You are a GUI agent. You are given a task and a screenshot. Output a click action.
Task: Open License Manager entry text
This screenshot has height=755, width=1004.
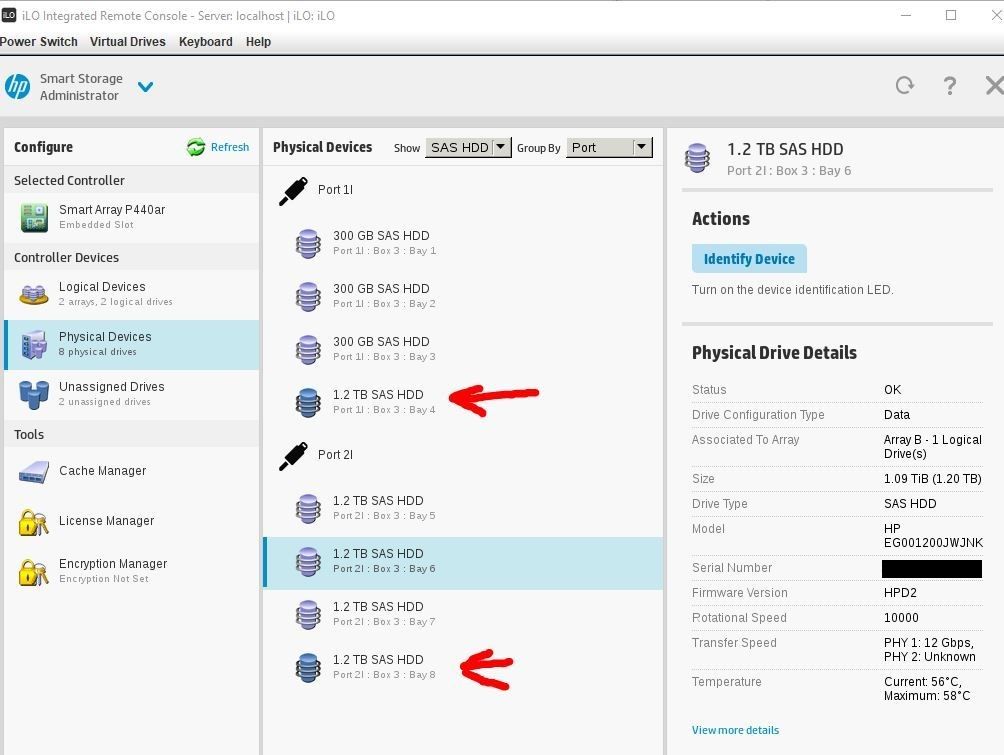(106, 521)
